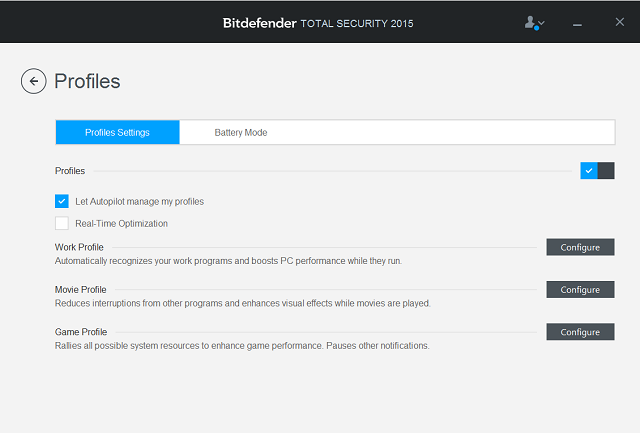The image size is (640, 433).
Task: Switch to the Profiles Settings tab
Action: point(118,132)
